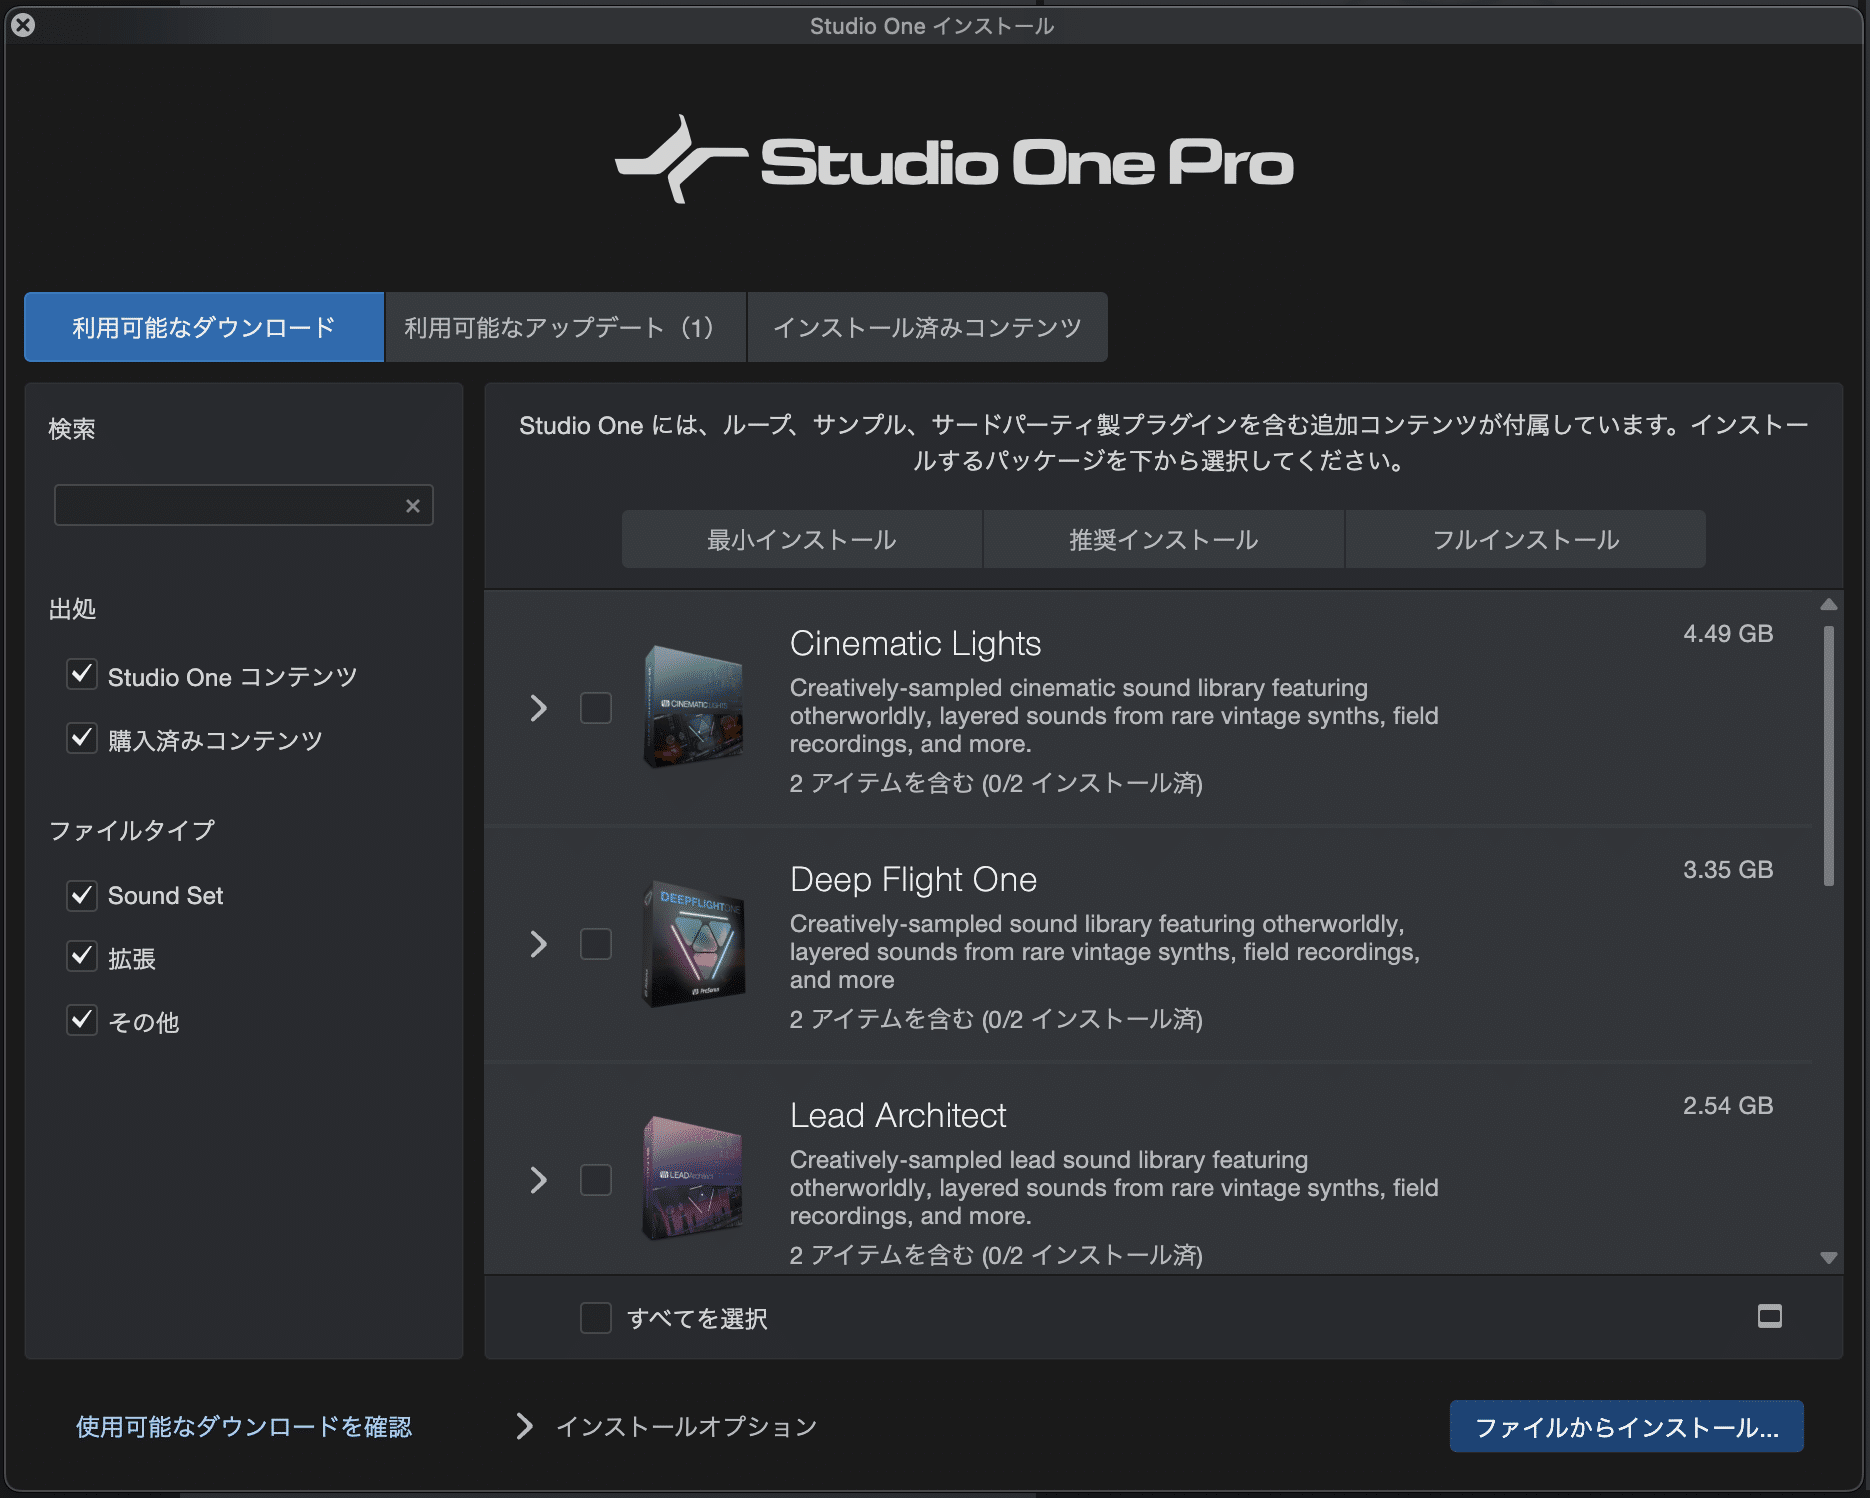Click the 4.49 GB size value
Viewport: 1870px width, 1498px height.
pos(1728,633)
